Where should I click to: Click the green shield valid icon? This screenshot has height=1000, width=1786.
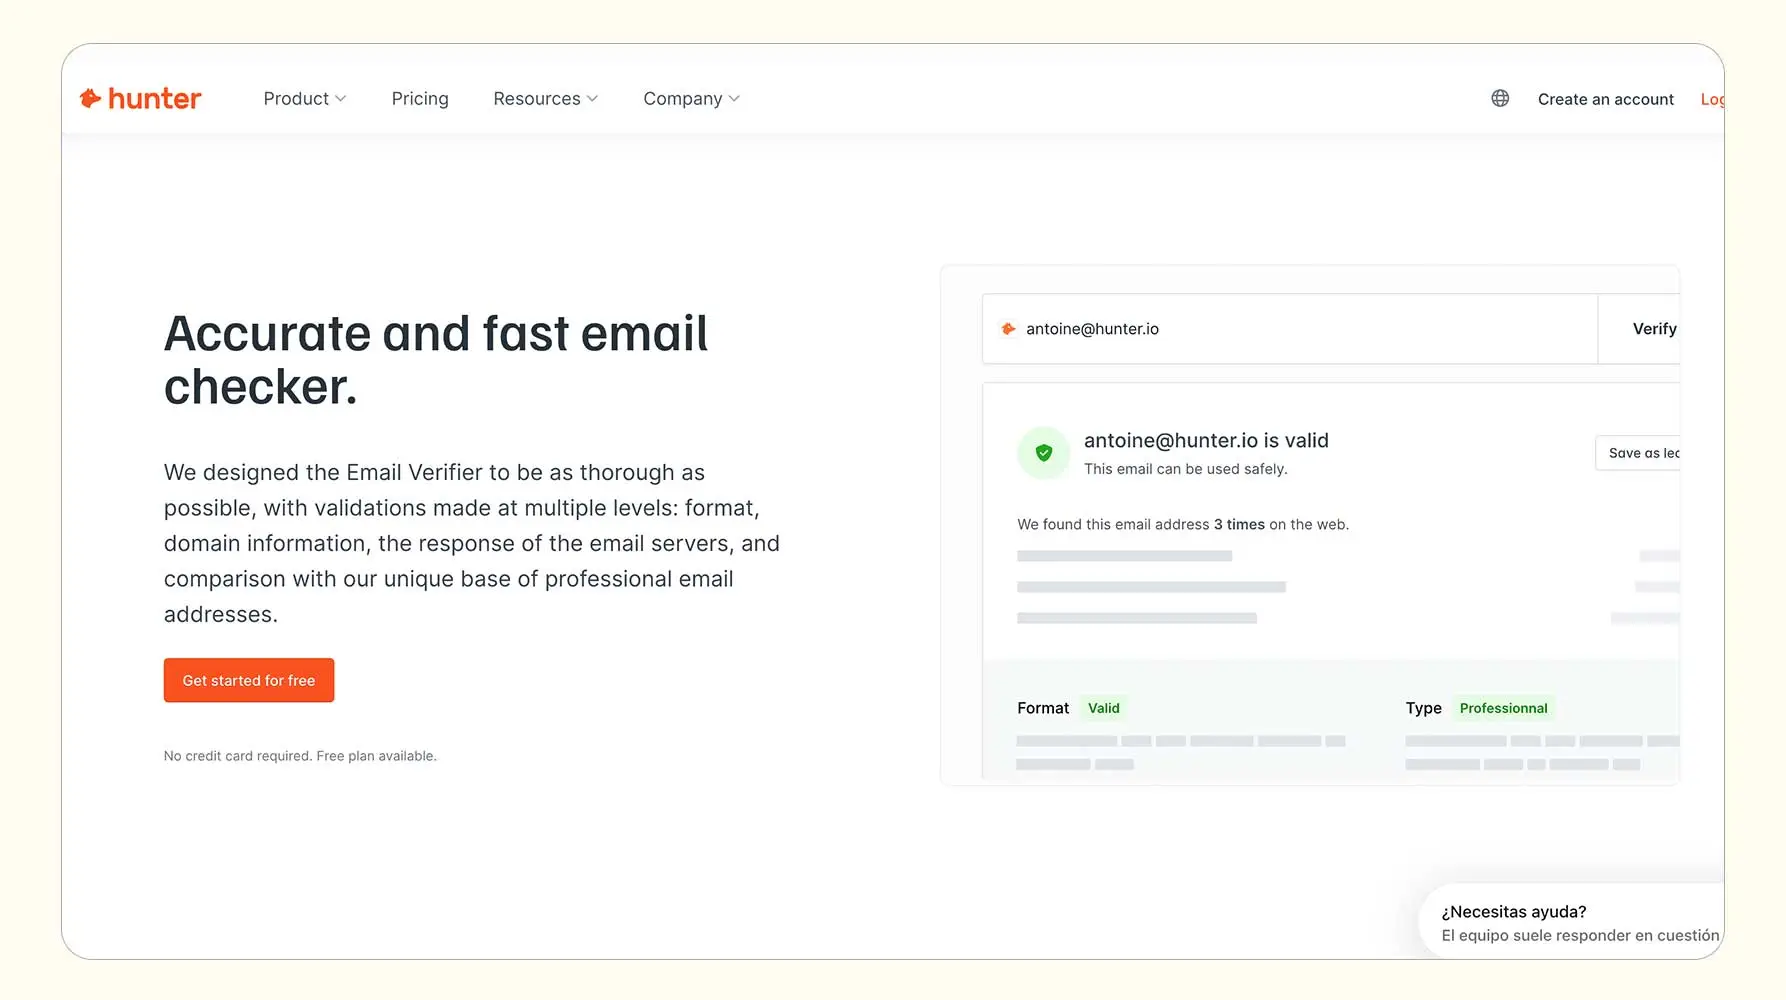tap(1043, 453)
